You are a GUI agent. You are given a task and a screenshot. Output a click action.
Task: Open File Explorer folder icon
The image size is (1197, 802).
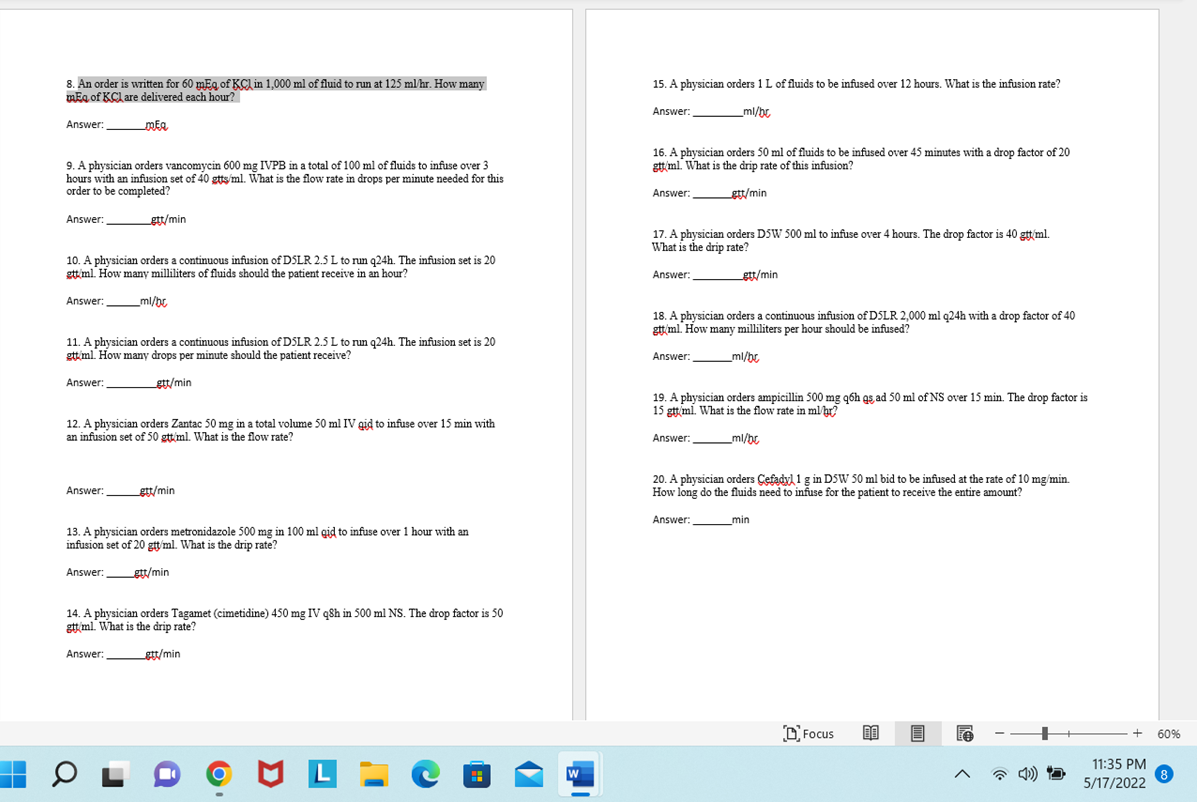(374, 775)
